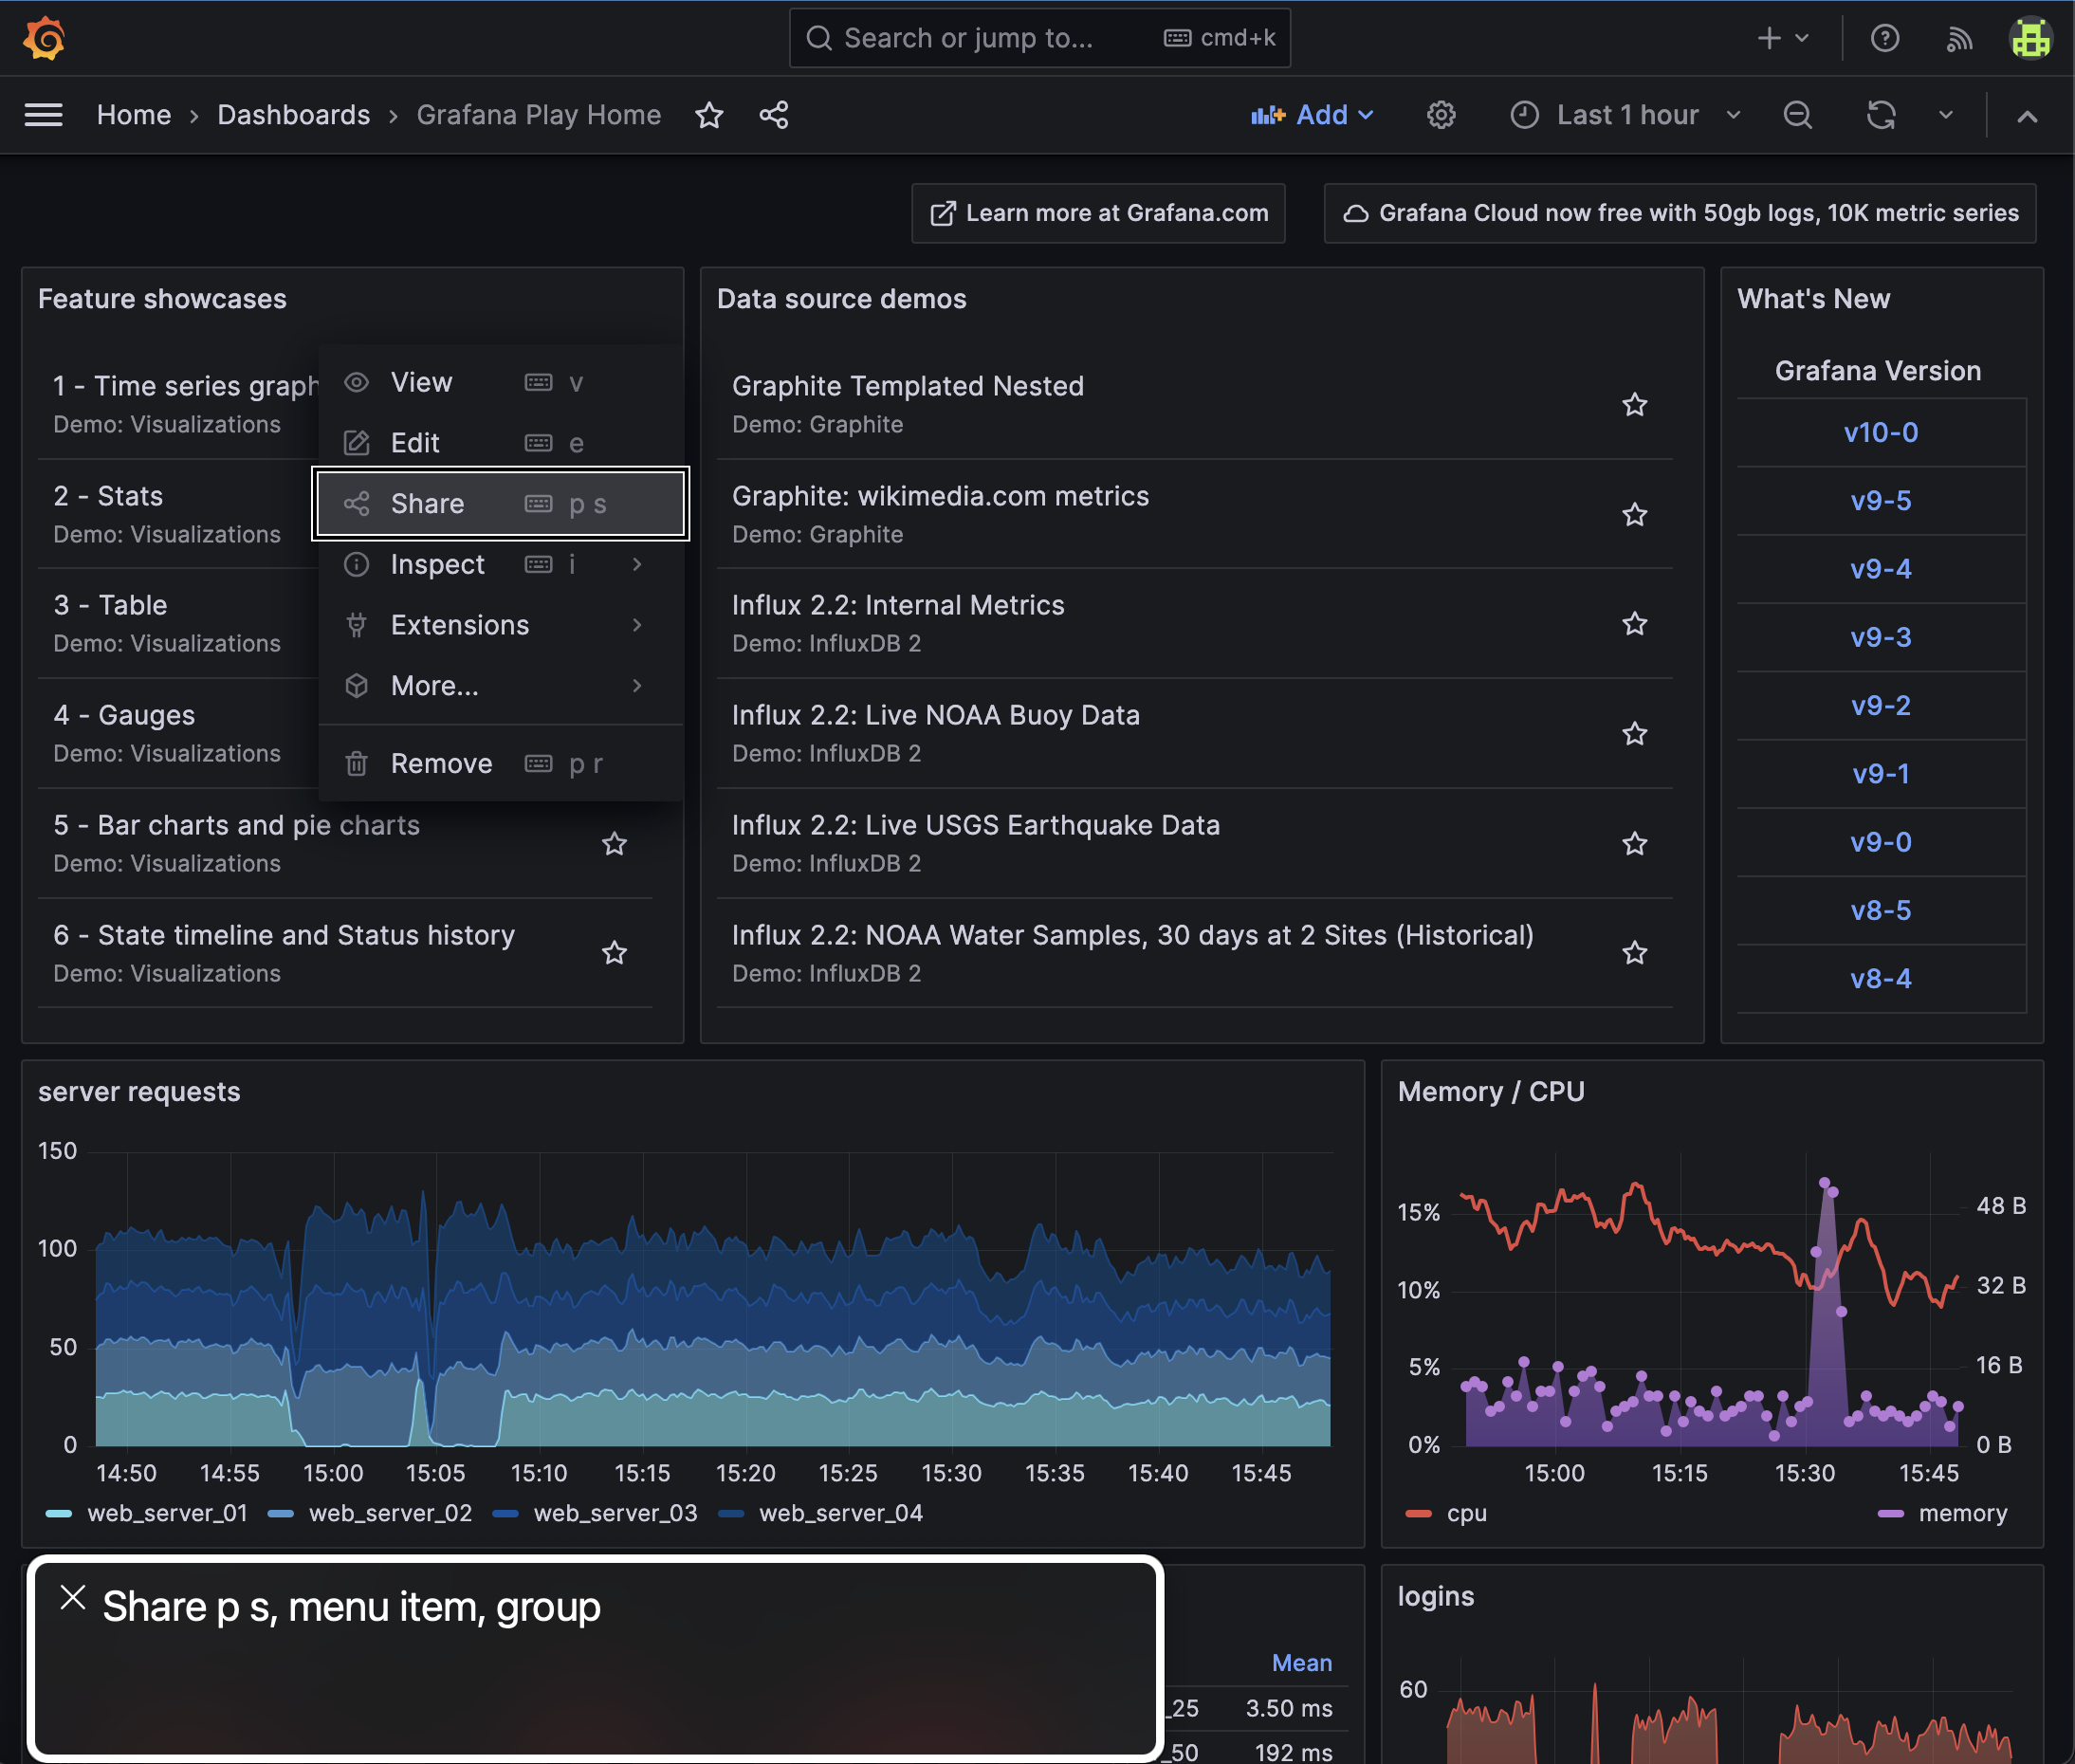
Task: Open Learn more at Grafana.com
Action: (1097, 213)
